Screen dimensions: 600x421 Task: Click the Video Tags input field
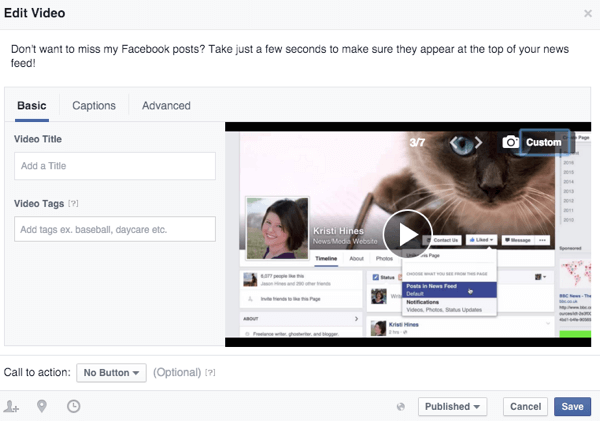[x=115, y=229]
